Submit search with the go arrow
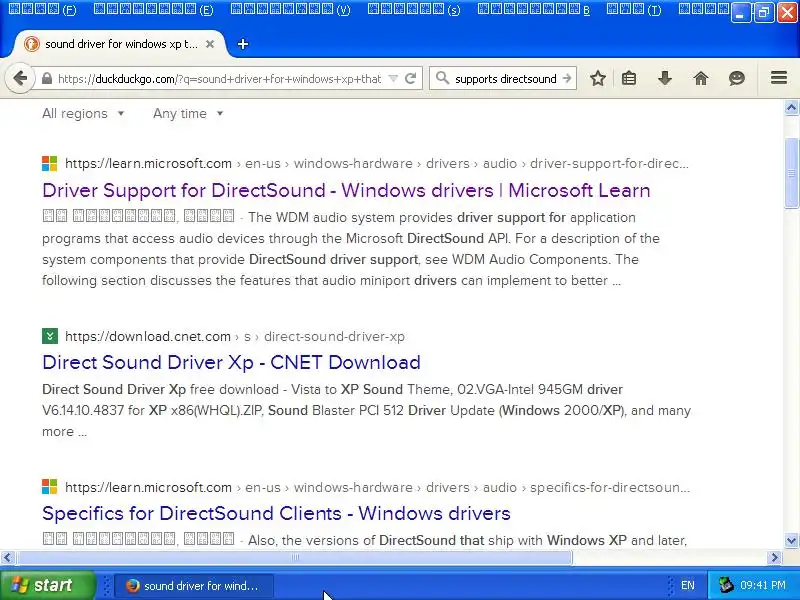Viewport: 800px width, 600px height. (567, 79)
